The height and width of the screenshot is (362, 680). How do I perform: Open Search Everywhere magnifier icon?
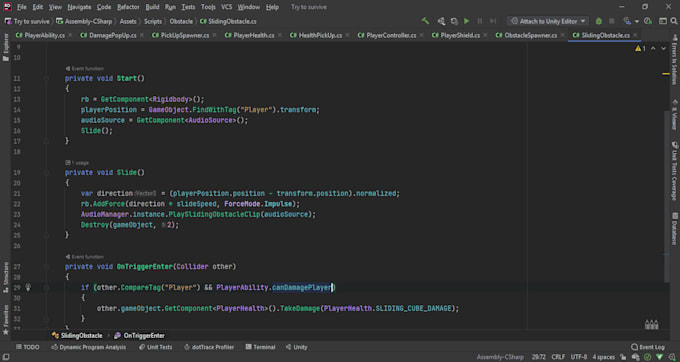[x=674, y=21]
